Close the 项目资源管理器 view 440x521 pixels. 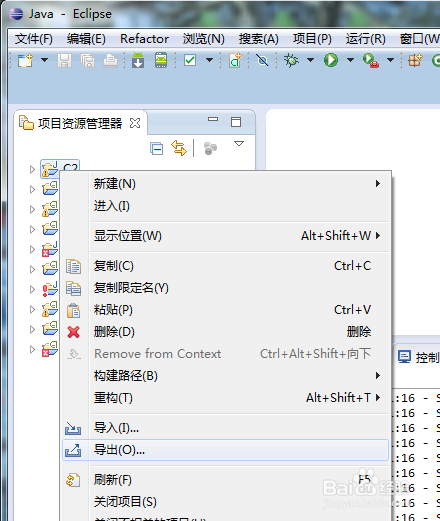click(135, 123)
